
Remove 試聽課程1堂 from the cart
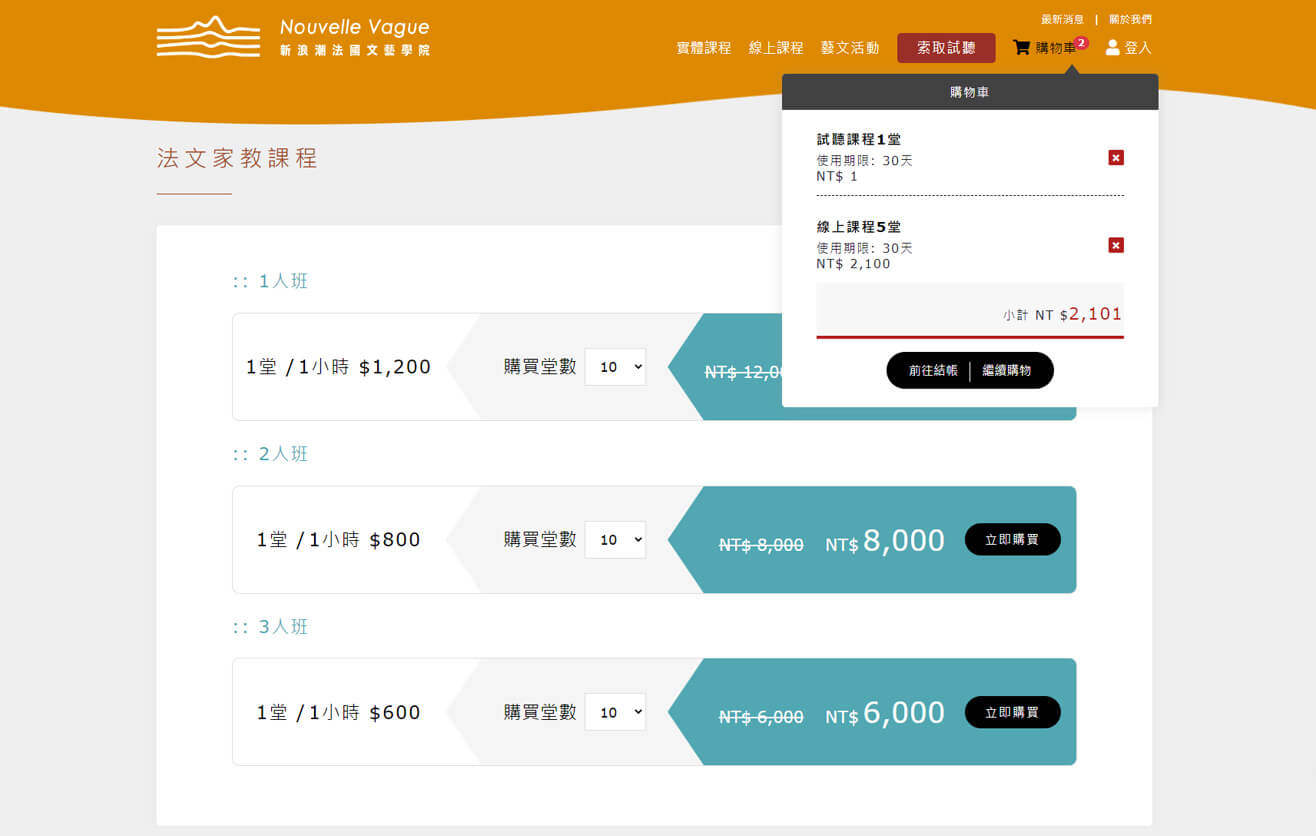tap(1116, 158)
